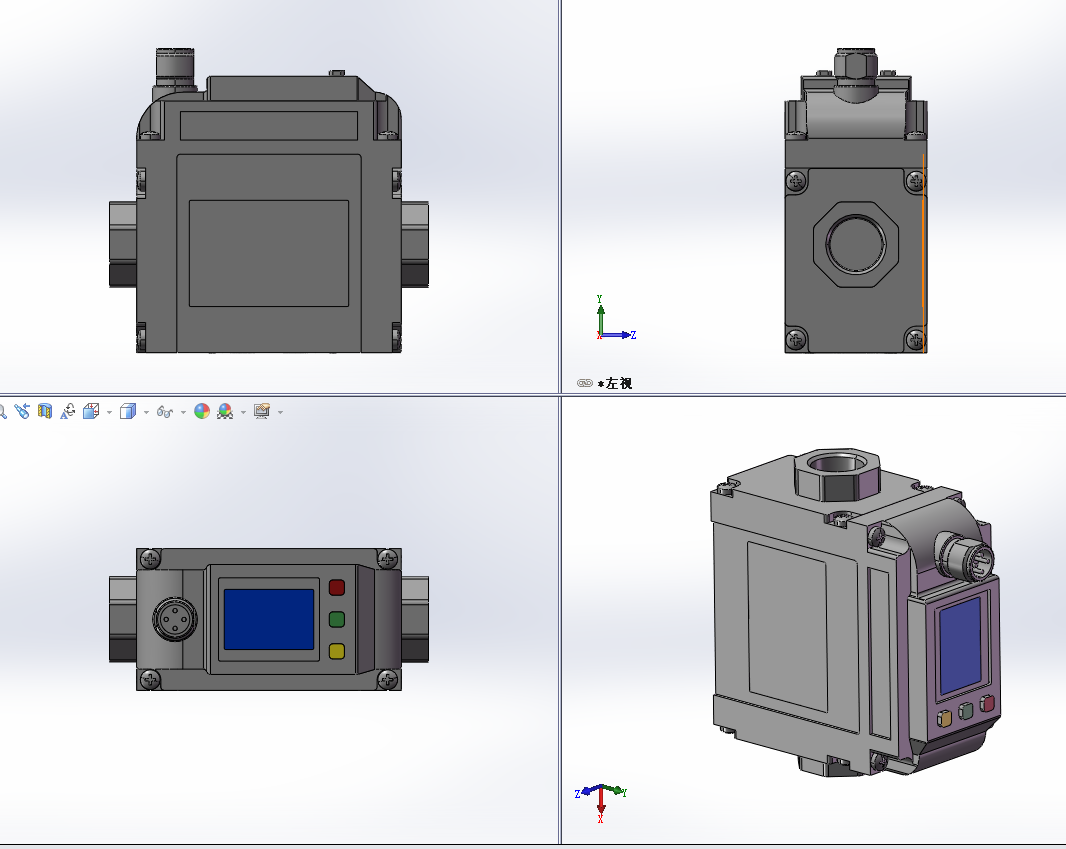
Task: Click the Hide/Show Items glasses icon
Action: click(x=165, y=411)
